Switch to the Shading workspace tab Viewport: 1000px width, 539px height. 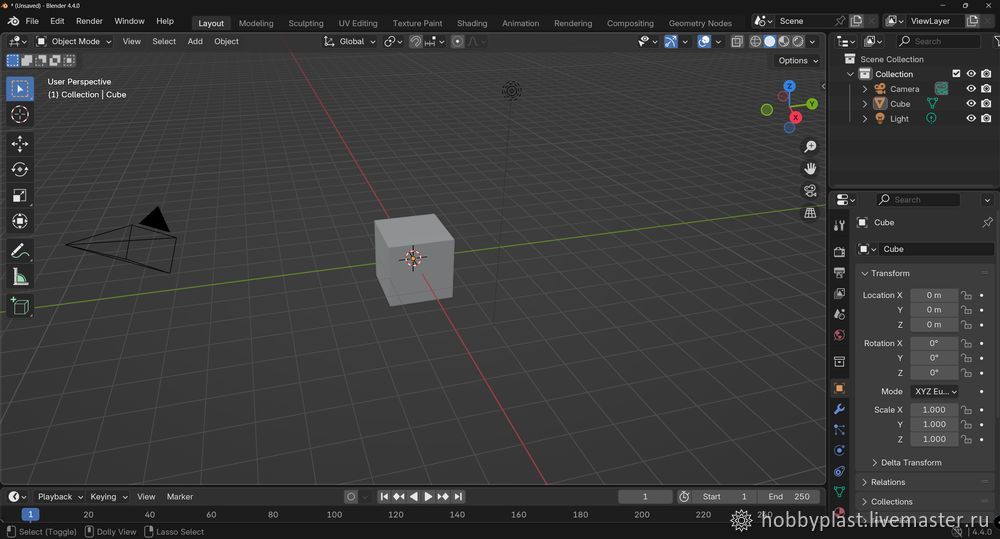472,24
